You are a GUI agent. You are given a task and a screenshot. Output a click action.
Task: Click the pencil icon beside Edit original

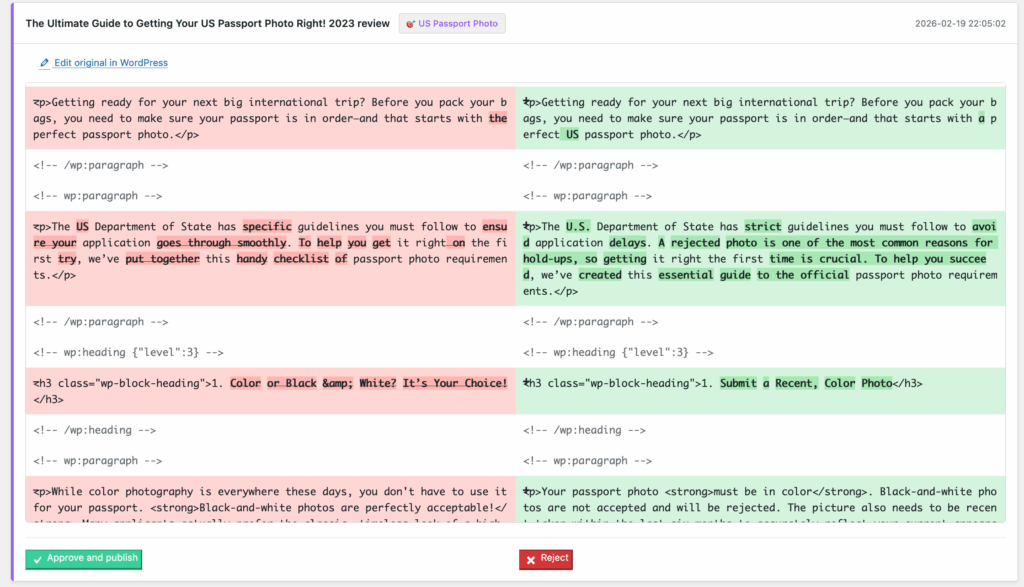point(44,62)
